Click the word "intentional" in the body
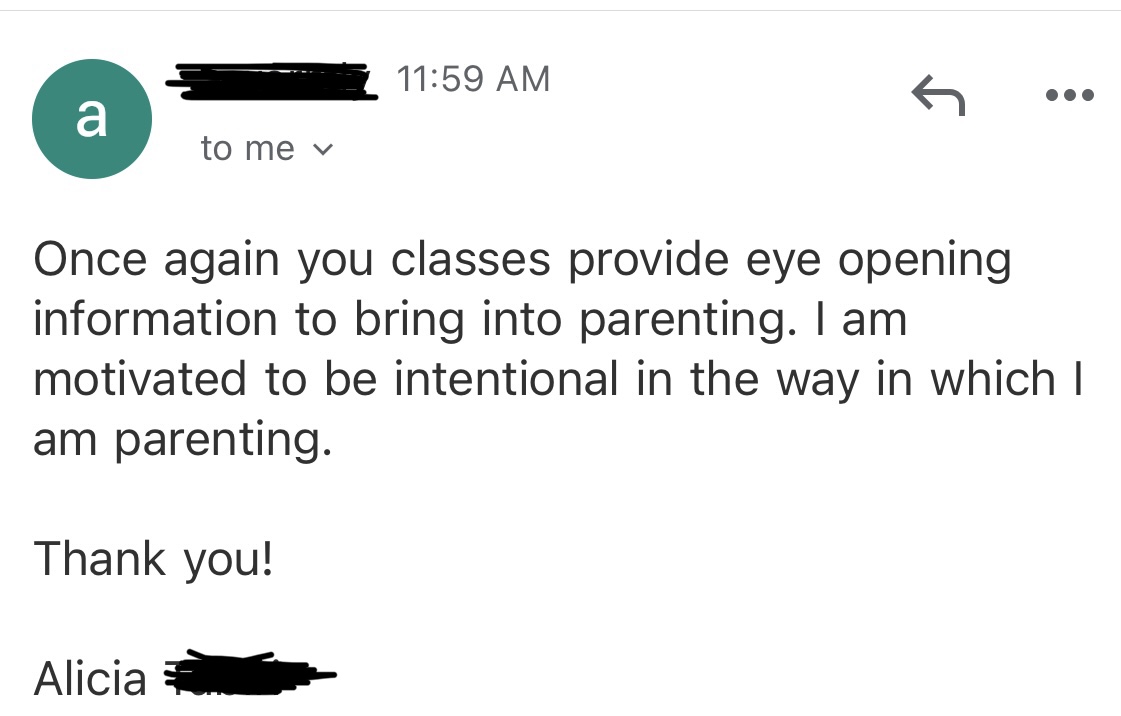 pos(506,380)
